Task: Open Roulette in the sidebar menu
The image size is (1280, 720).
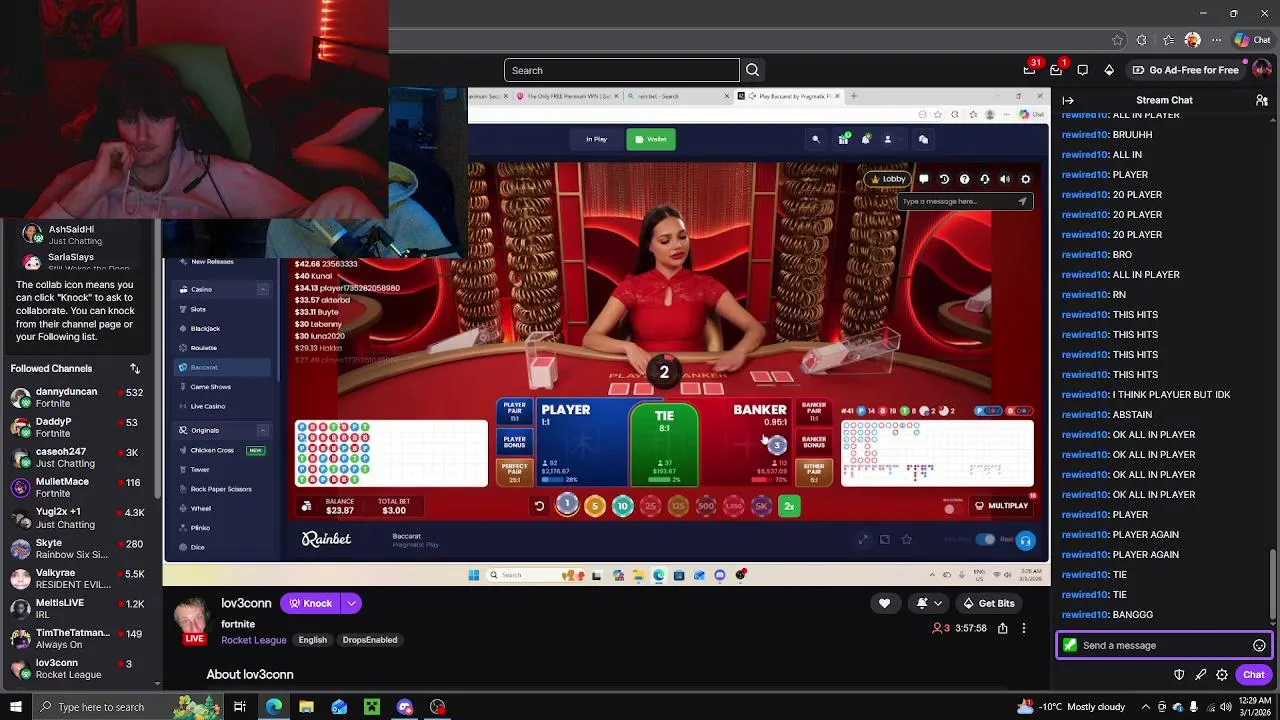Action: click(204, 348)
